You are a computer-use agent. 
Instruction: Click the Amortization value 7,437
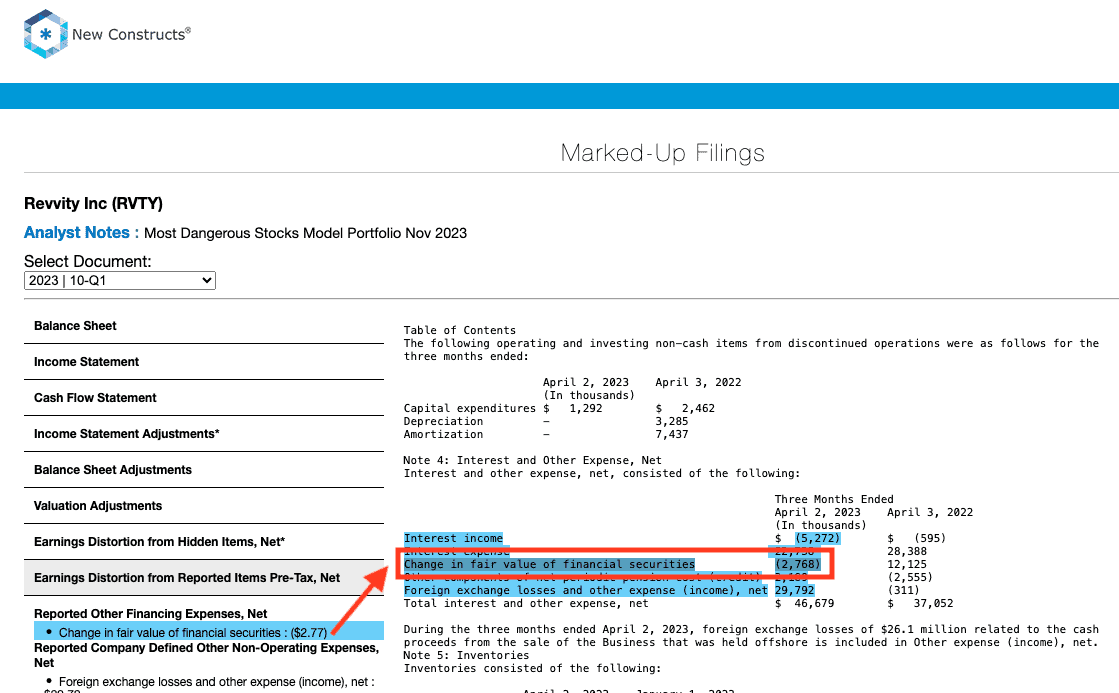[x=672, y=434]
